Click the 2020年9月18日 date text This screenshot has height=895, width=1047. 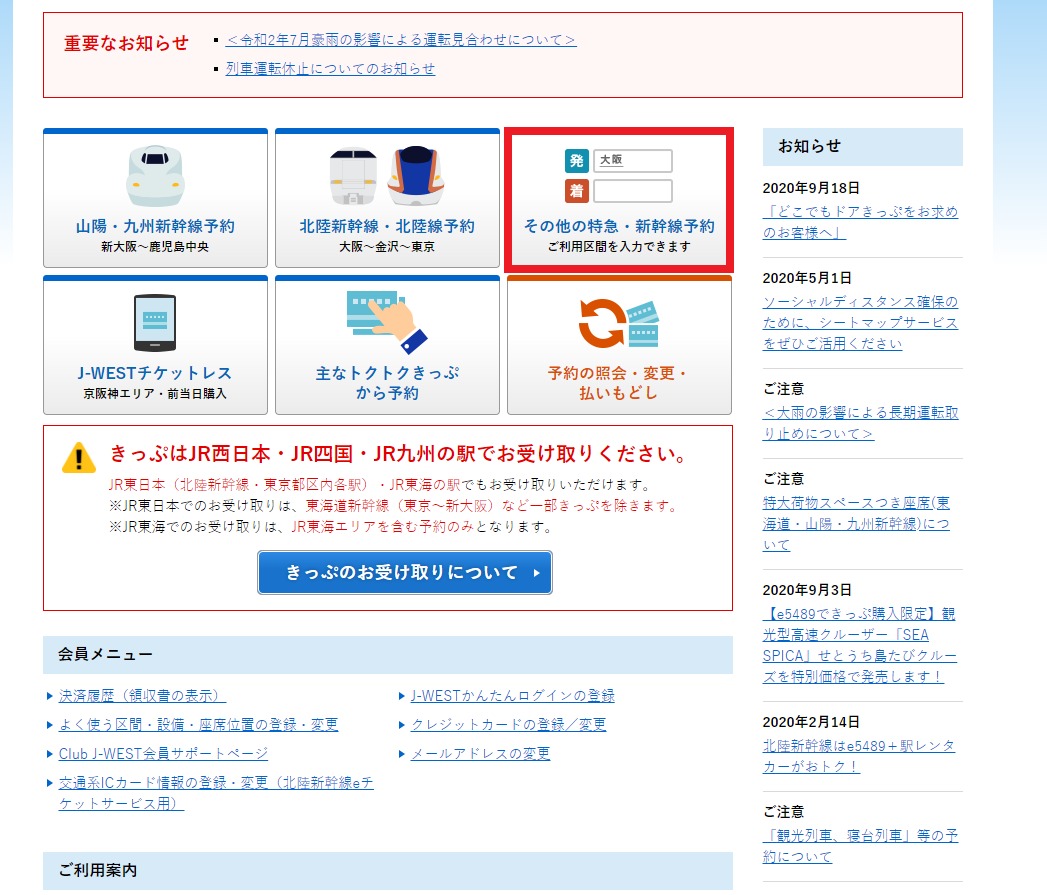point(811,188)
